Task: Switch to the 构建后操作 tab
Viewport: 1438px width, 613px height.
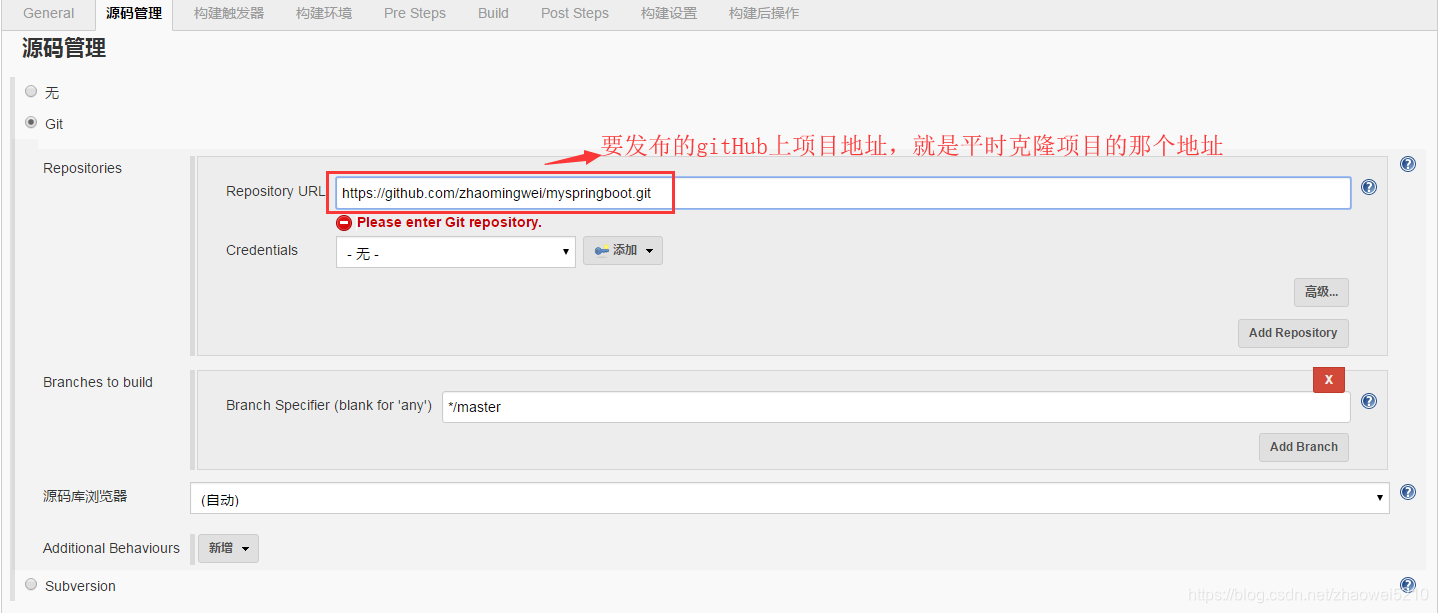Action: tap(764, 13)
